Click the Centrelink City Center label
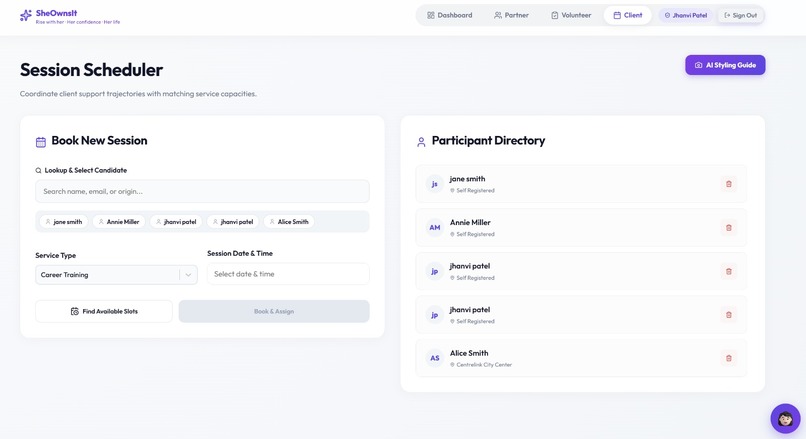 (484, 365)
